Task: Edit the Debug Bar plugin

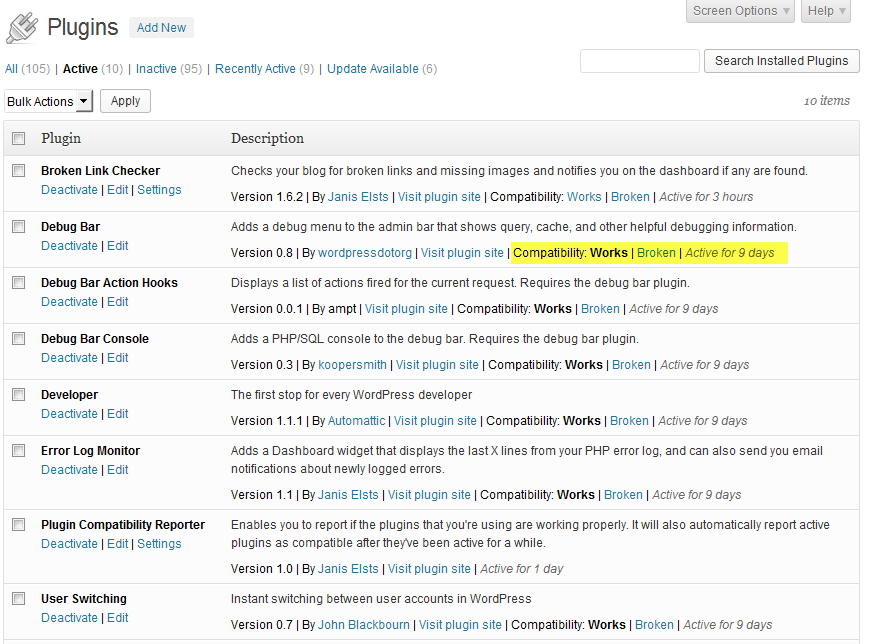Action: tap(118, 245)
